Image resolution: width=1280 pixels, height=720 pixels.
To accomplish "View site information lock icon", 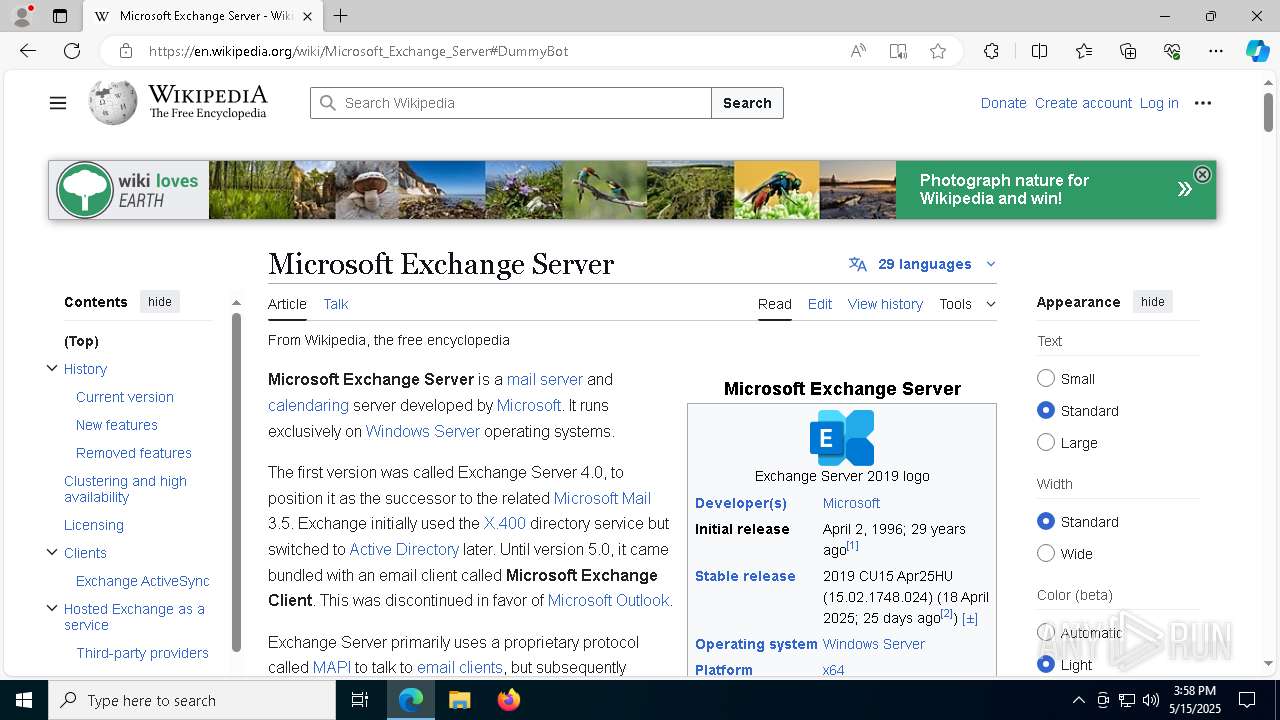I will tap(125, 51).
